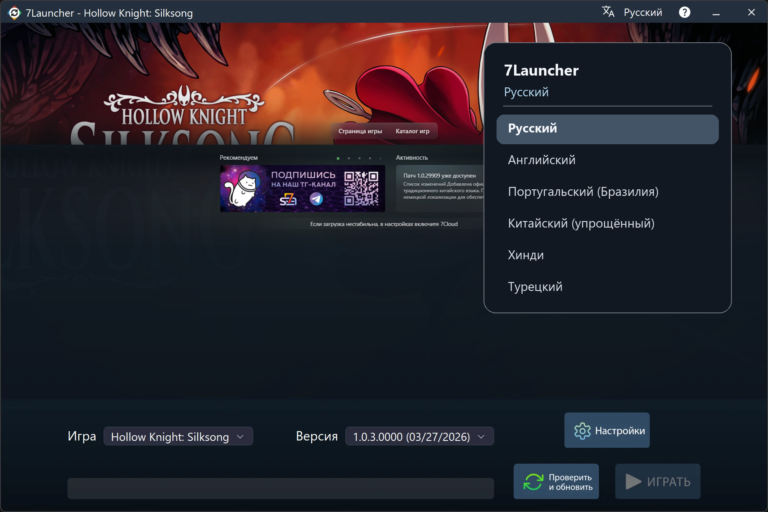This screenshot has width=768, height=512.
Task: Click the Telegram channel subscription banner
Action: (302, 189)
